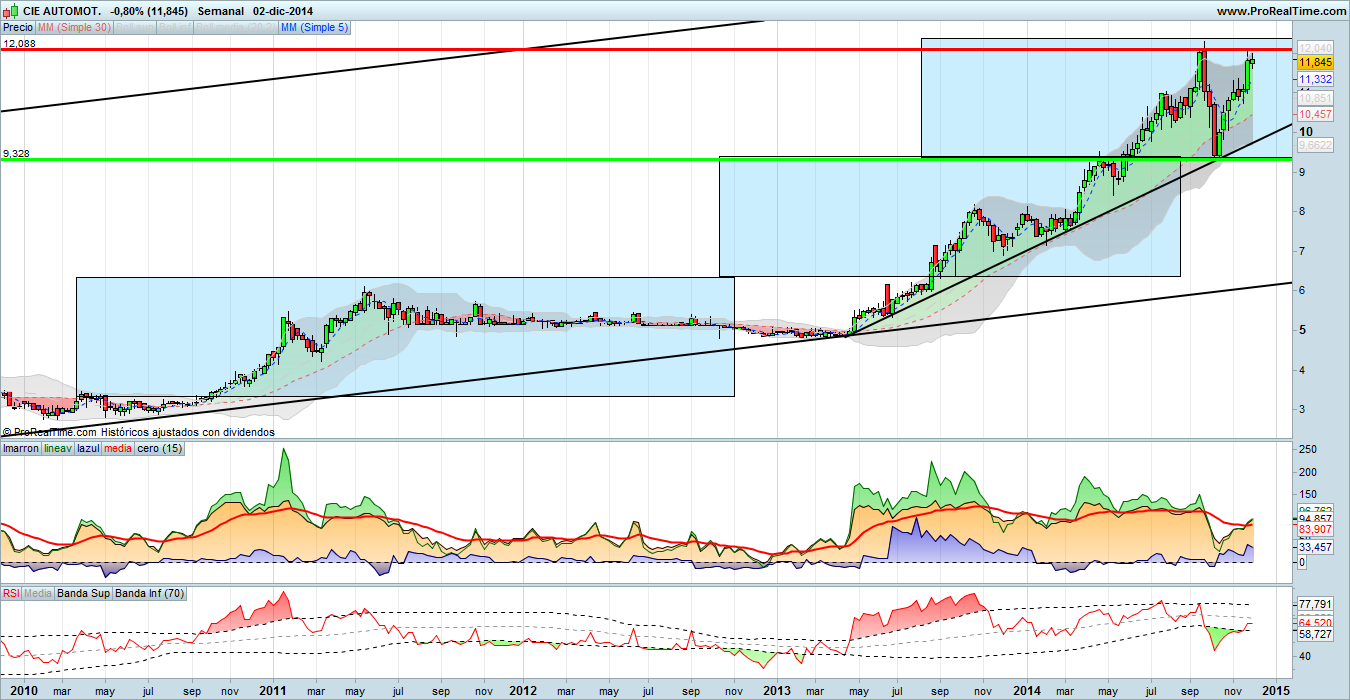Viewport: 1350px width, 700px height.
Task: Open the www.ProRealTime.com link
Action: coord(1281,10)
